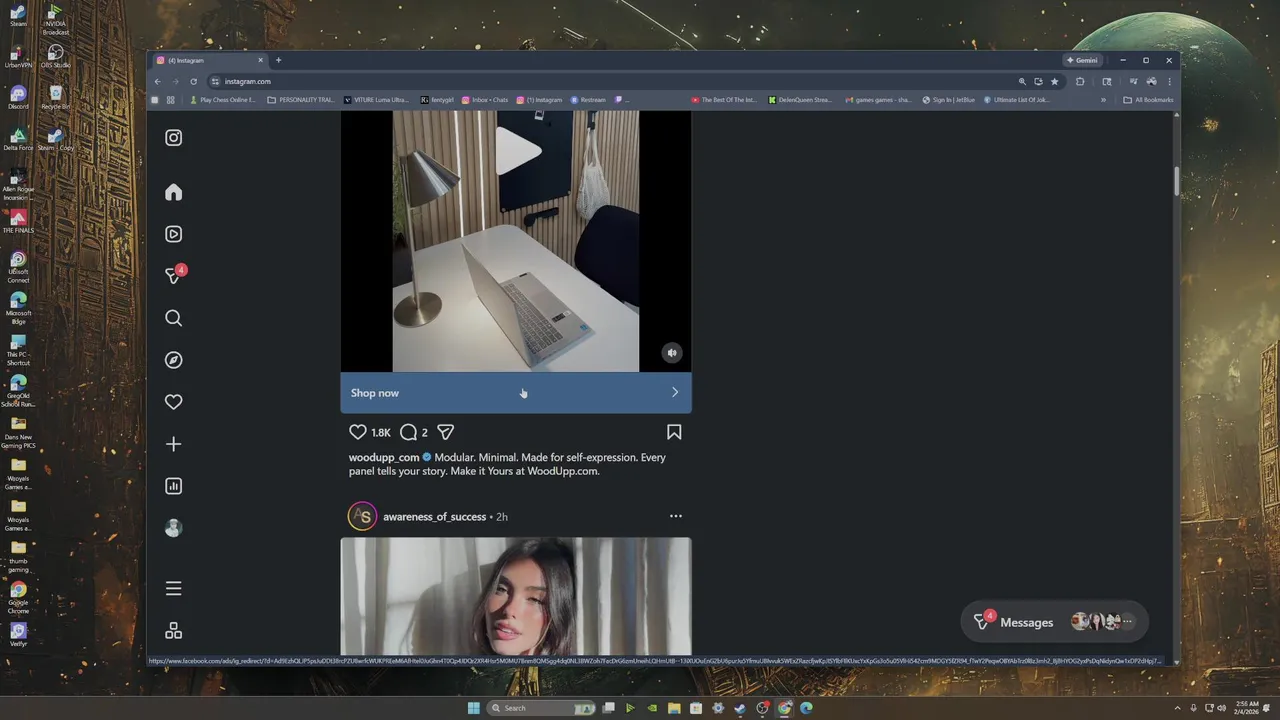
Task: Open direct messages icon in the sidebar
Action: [x=174, y=275]
